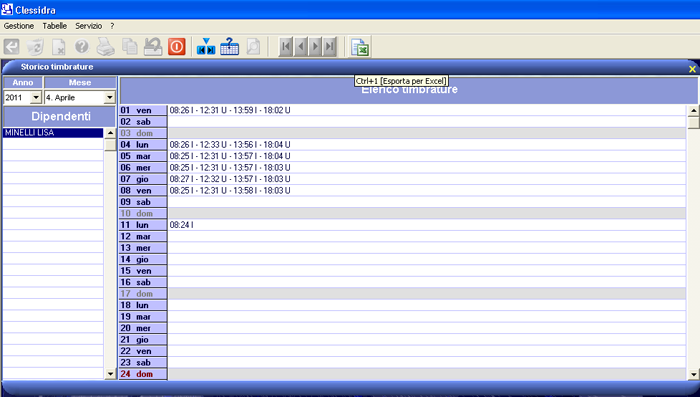Image resolution: width=700 pixels, height=397 pixels.
Task: Click the calendar with question mark icon
Action: pyautogui.click(x=229, y=46)
